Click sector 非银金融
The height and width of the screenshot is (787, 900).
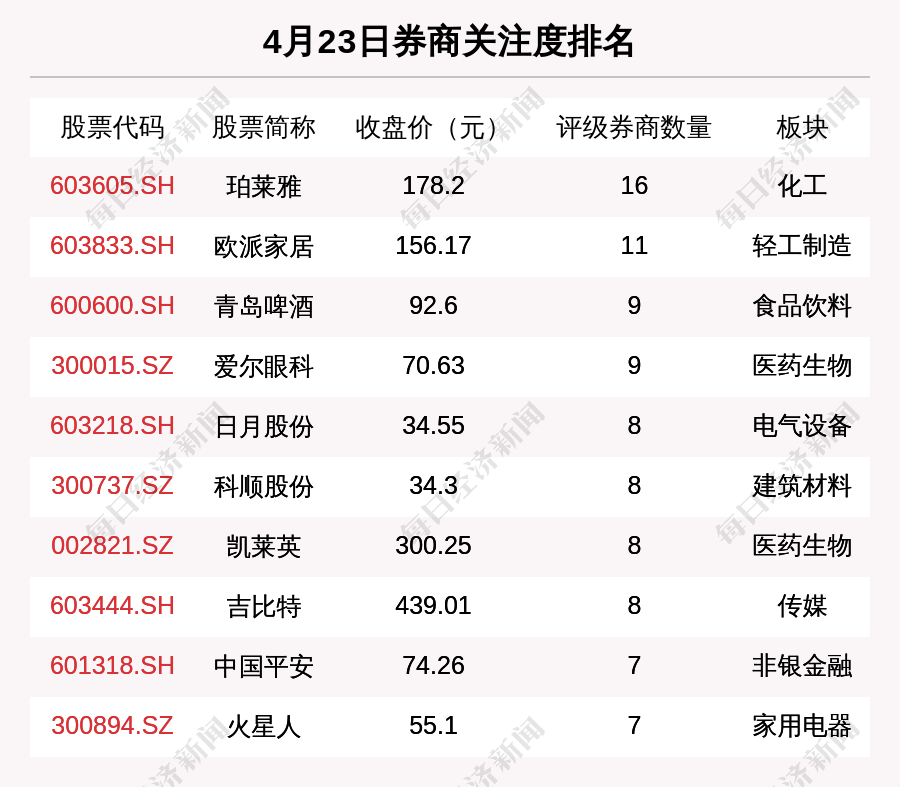(802, 666)
